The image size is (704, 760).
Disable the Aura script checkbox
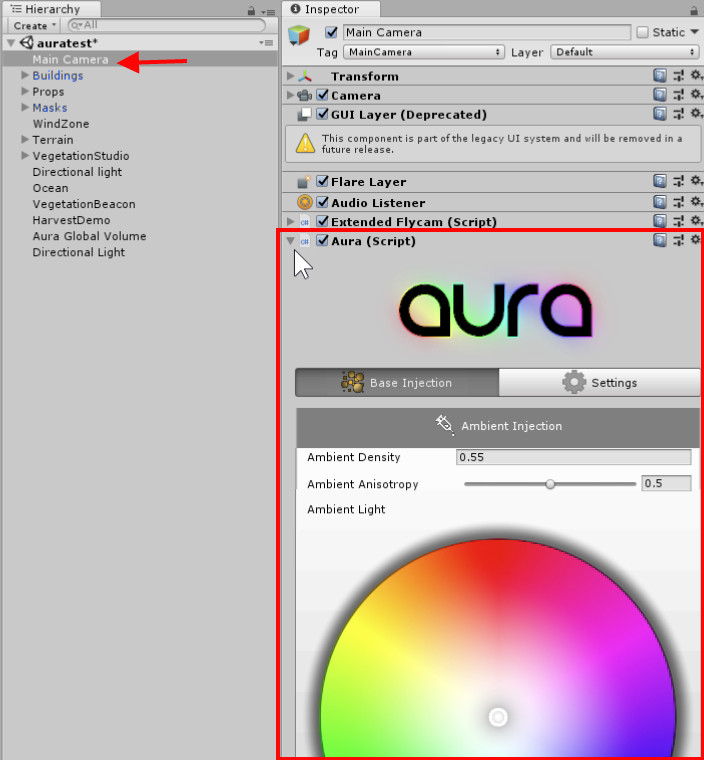tap(322, 240)
